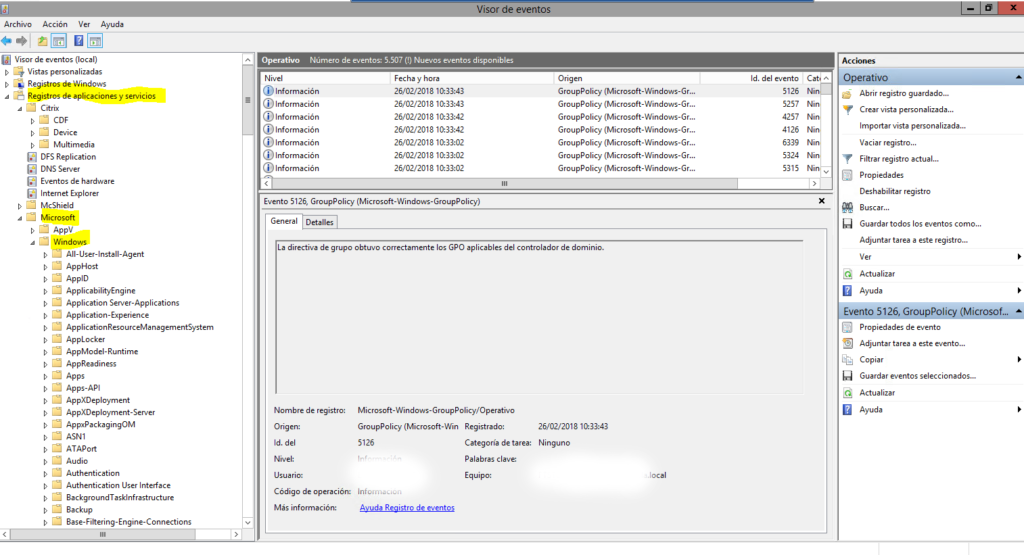Click Deshabilitar registro action

895,191
